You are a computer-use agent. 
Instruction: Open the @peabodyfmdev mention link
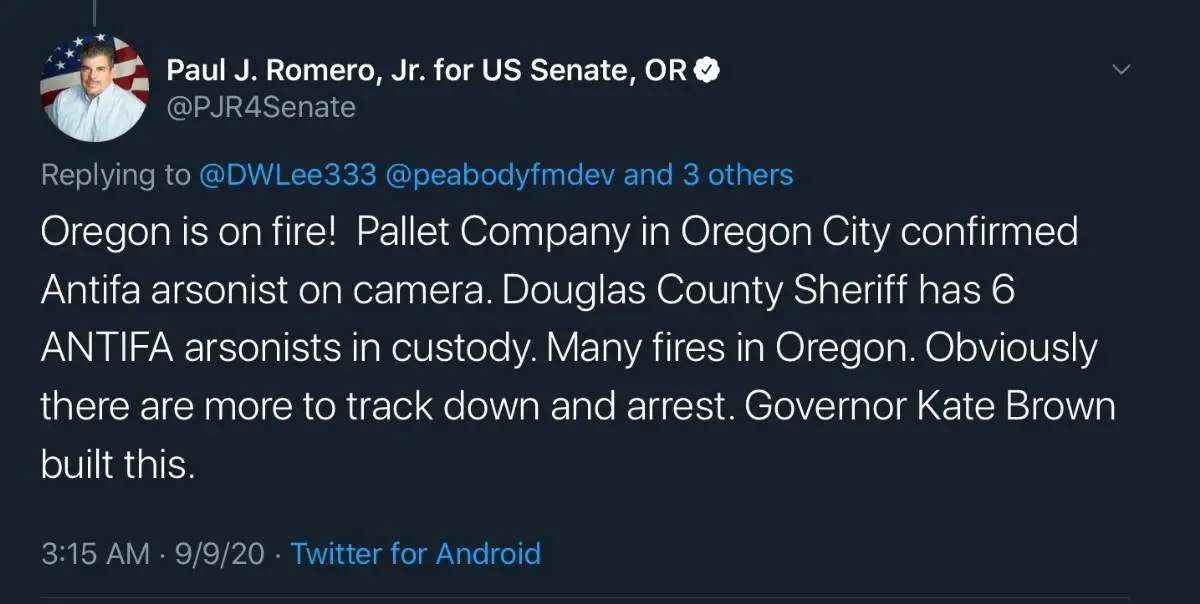[500, 175]
